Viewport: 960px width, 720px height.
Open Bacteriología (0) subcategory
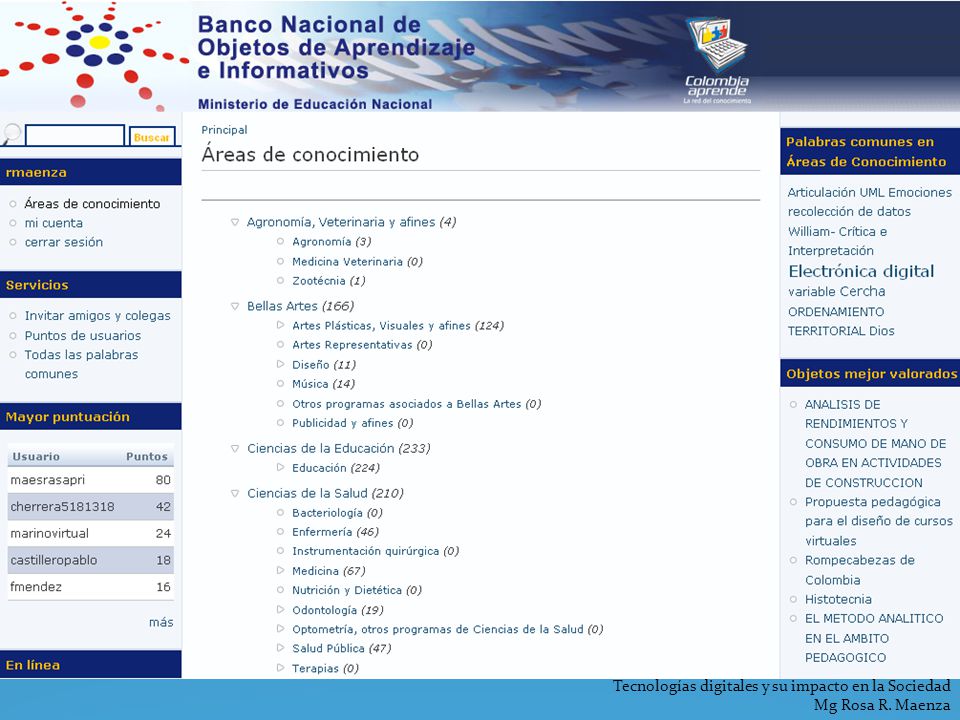point(337,513)
